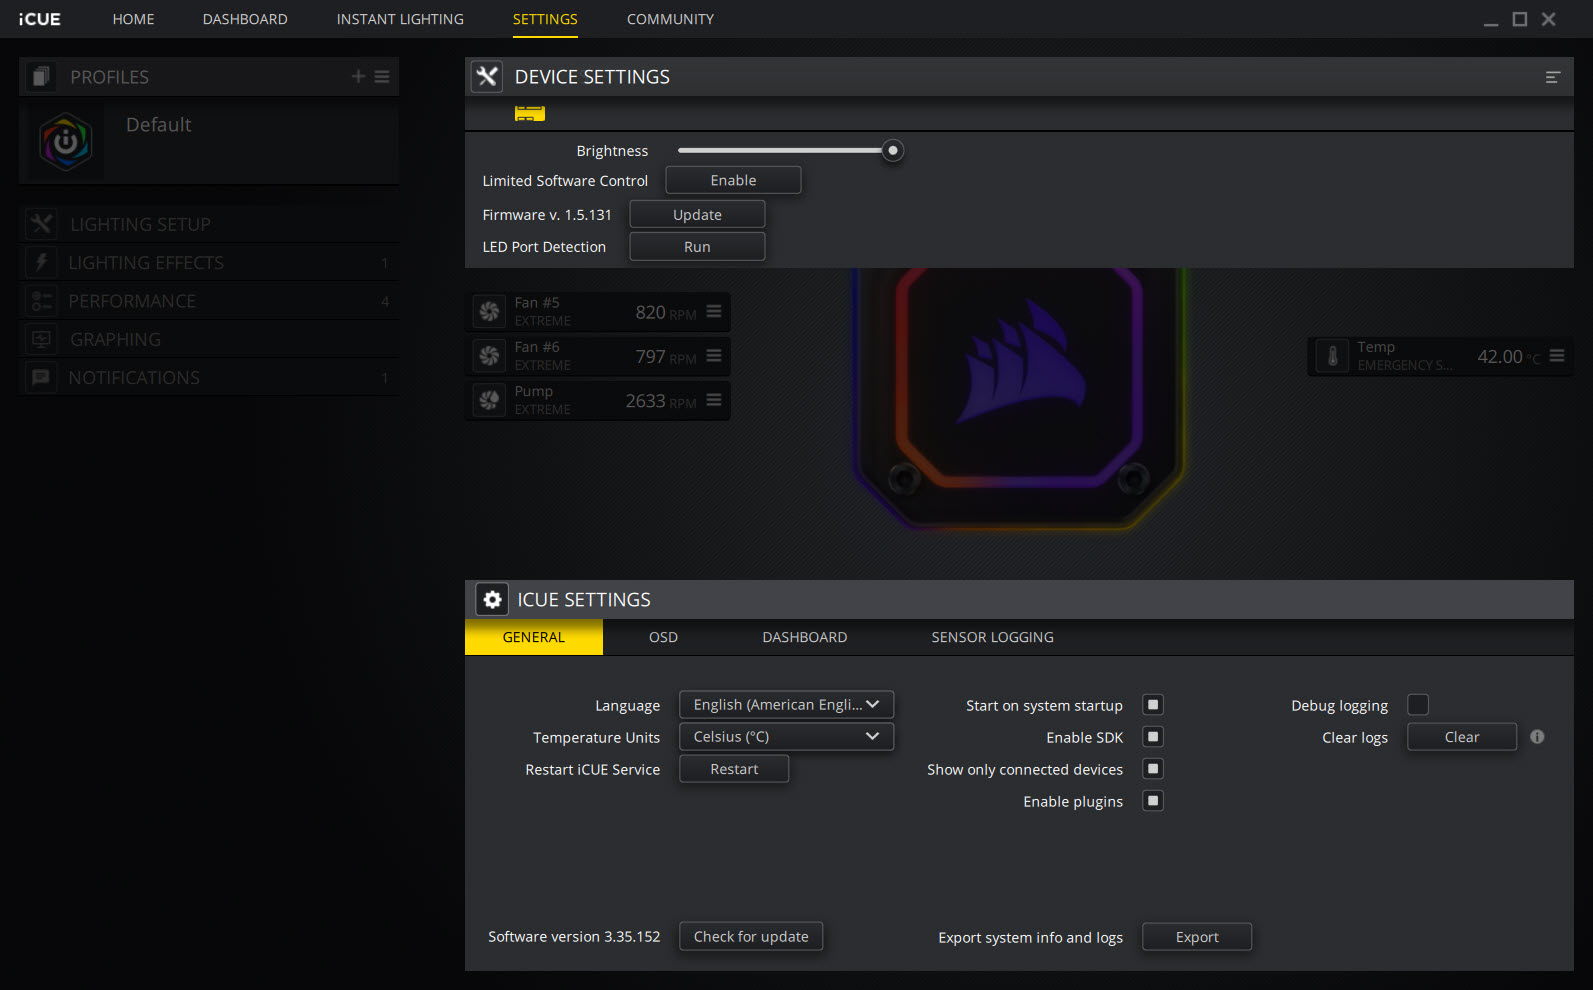The height and width of the screenshot is (990, 1593).
Task: Restart the iCUE Service
Action: click(x=734, y=769)
